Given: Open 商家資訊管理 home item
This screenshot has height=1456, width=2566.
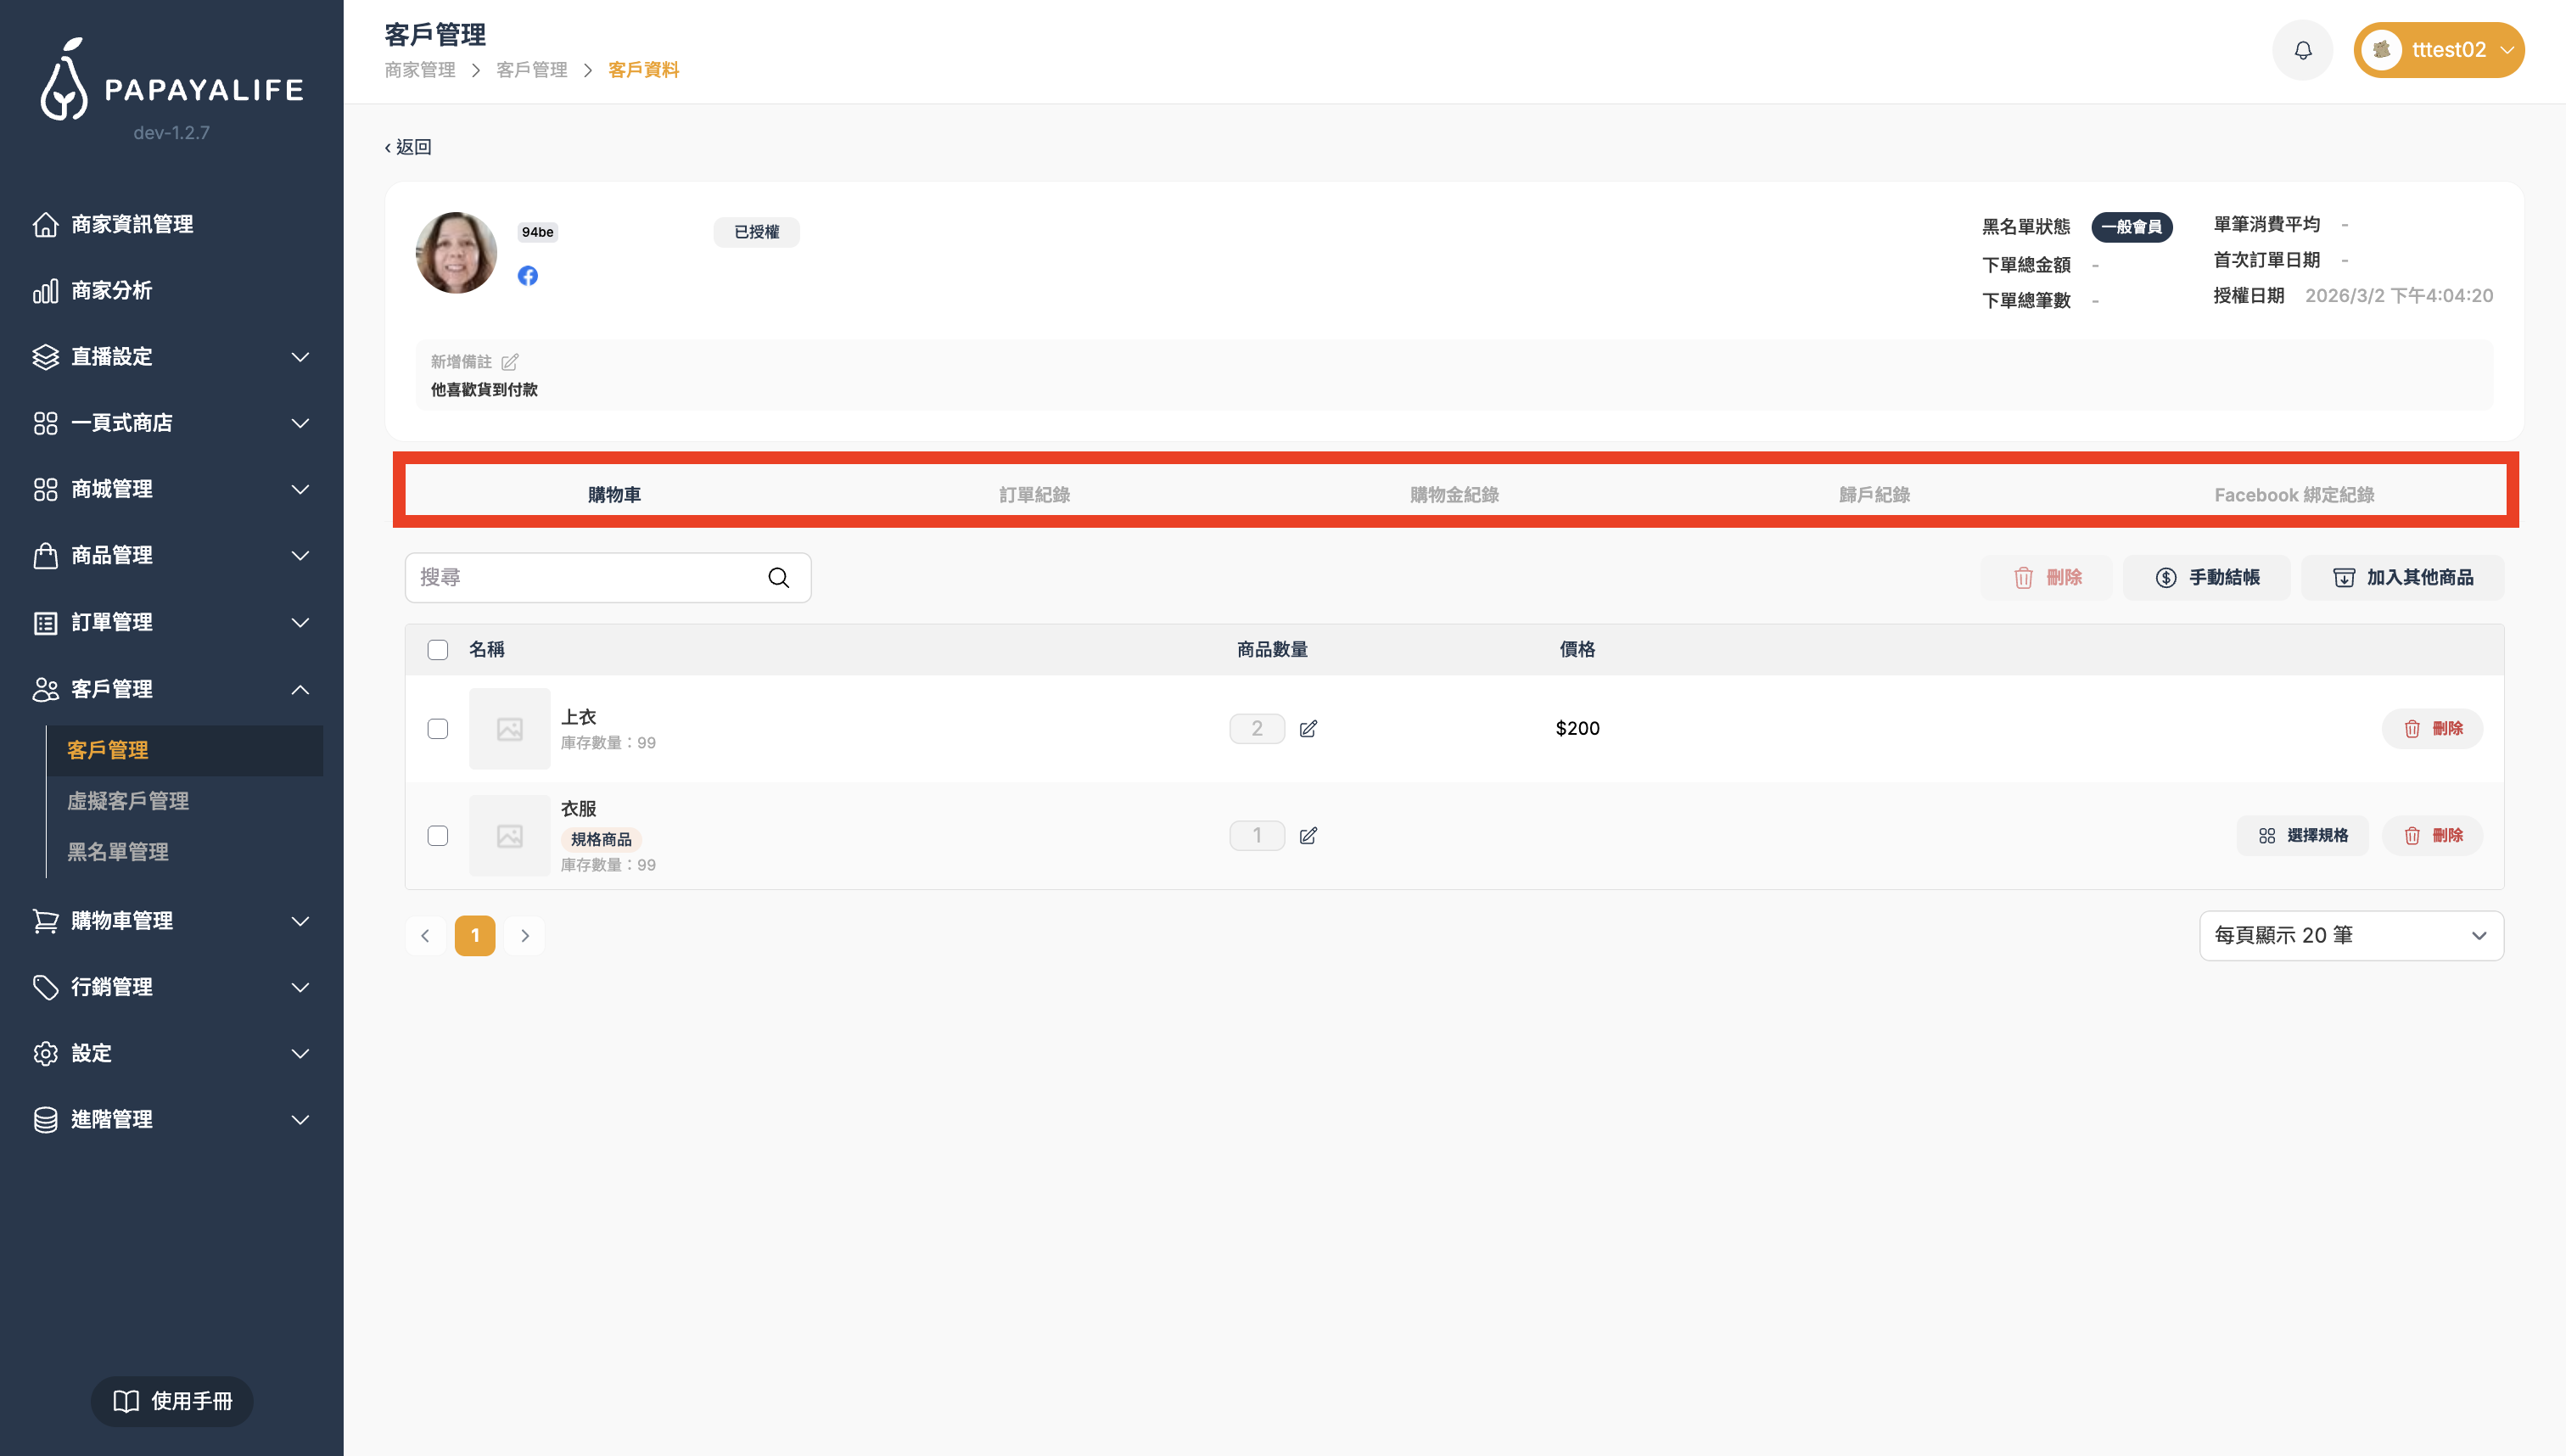Looking at the screenshot, I should pyautogui.click(x=132, y=225).
